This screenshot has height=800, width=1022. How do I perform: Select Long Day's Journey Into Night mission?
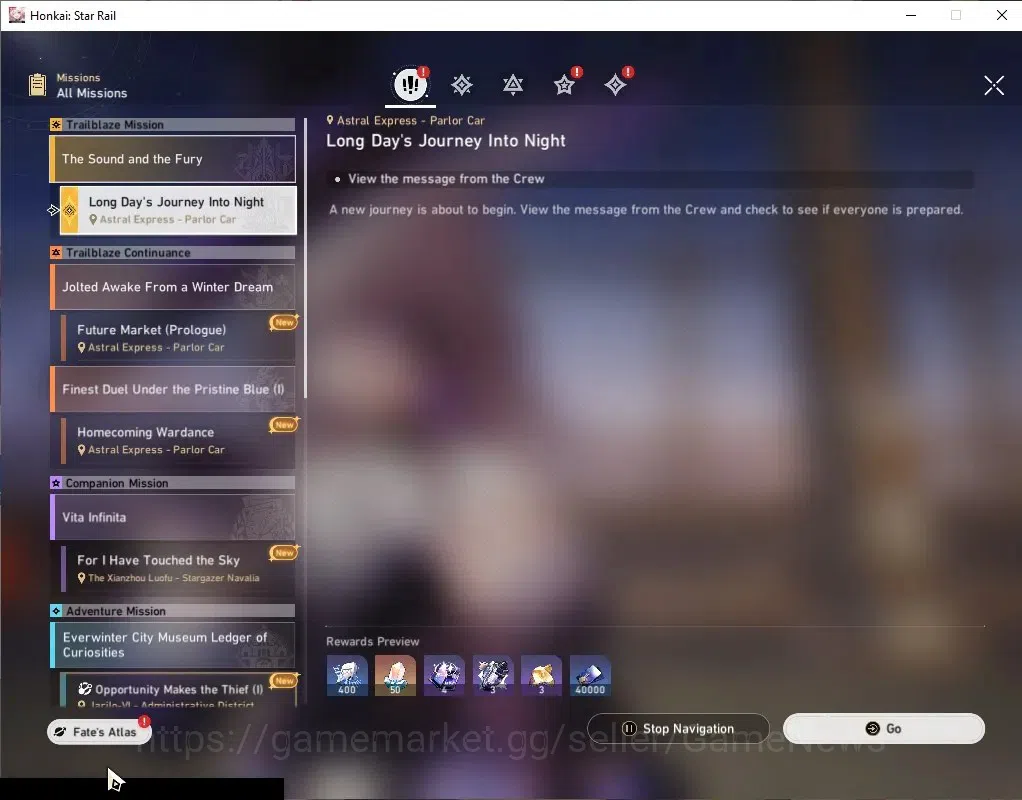tap(178, 210)
